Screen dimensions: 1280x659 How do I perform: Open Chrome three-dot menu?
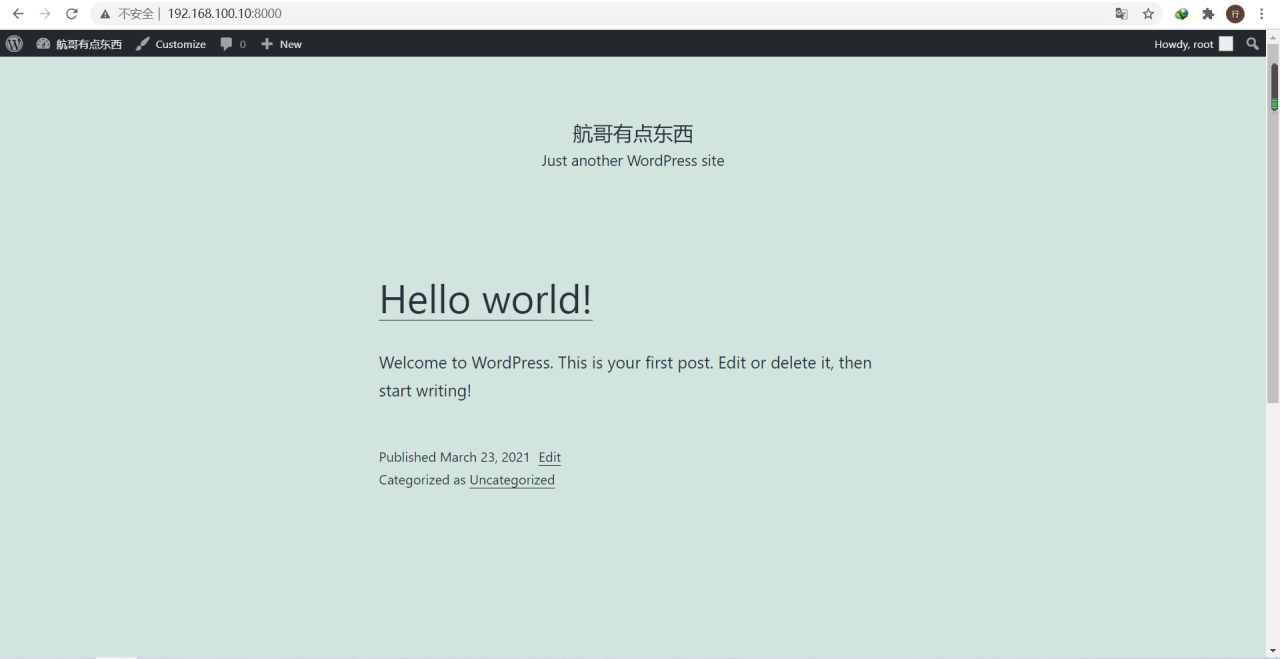[1262, 14]
